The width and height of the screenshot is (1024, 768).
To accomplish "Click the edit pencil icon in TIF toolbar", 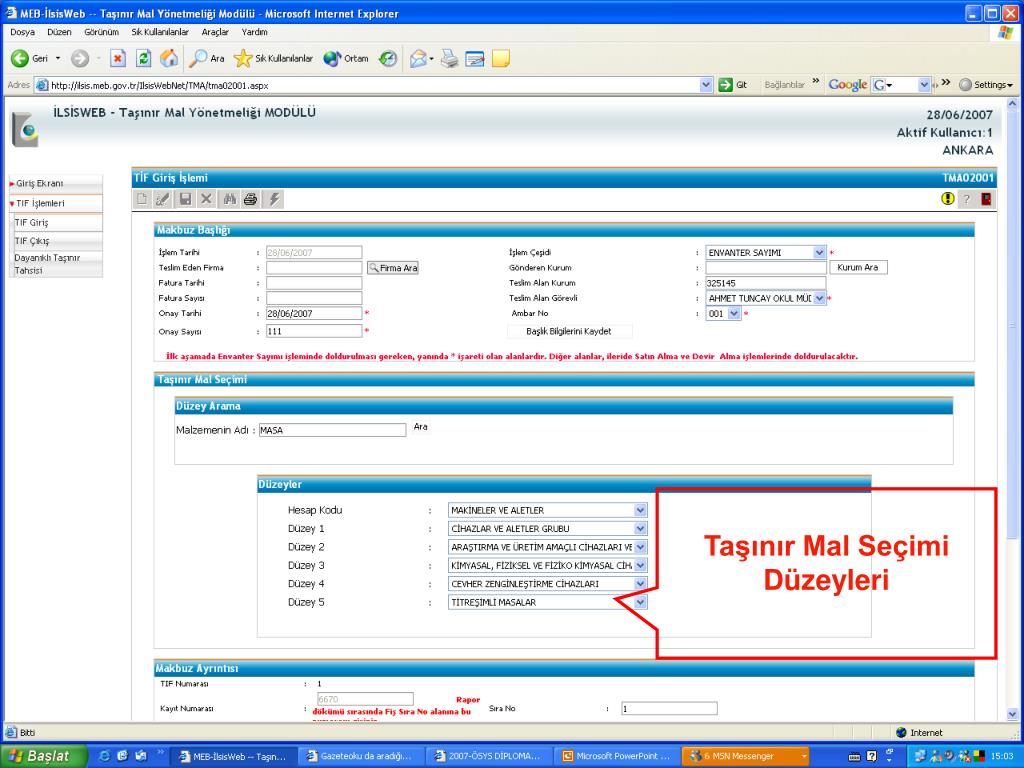I will 164,199.
